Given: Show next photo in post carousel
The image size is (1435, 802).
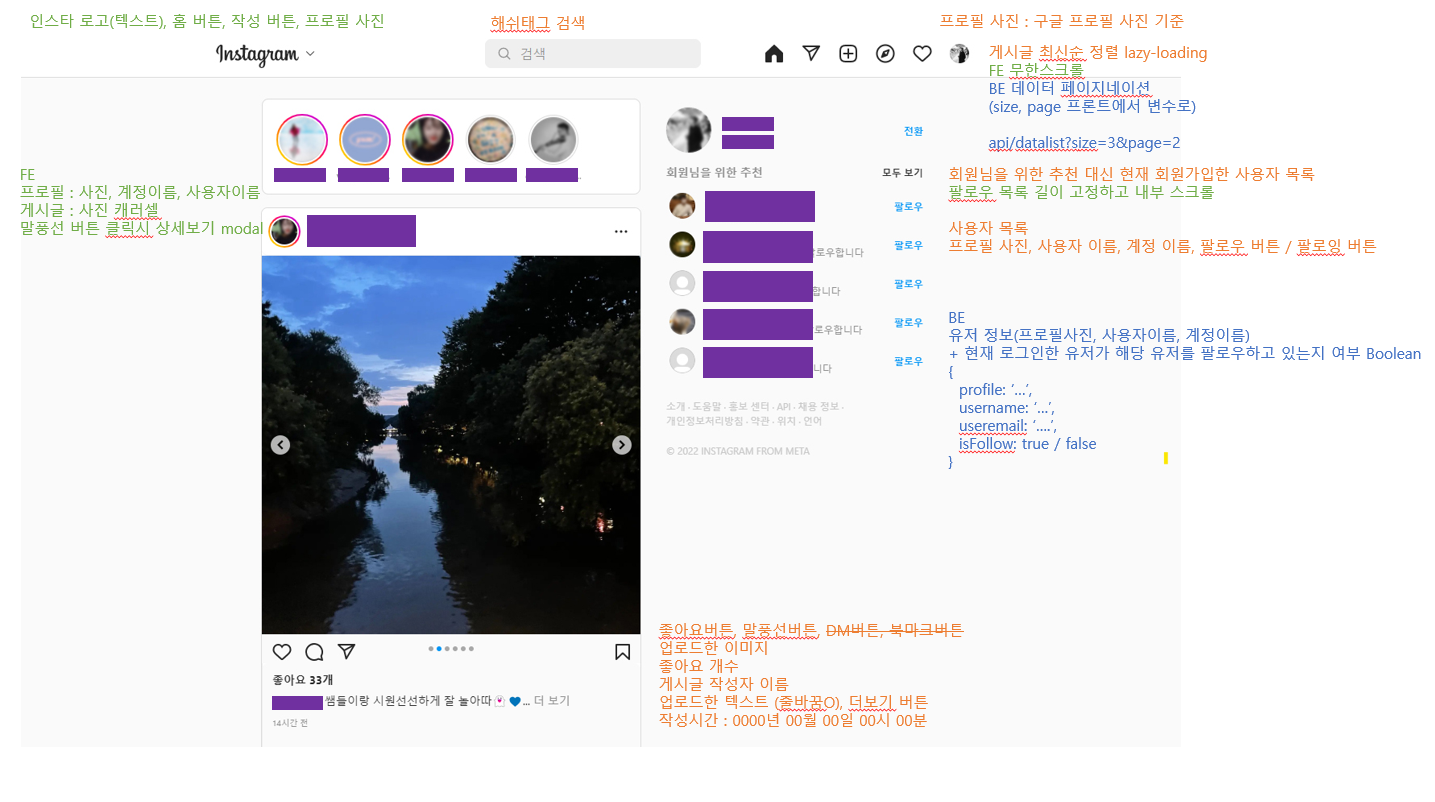Looking at the screenshot, I should 622,445.
